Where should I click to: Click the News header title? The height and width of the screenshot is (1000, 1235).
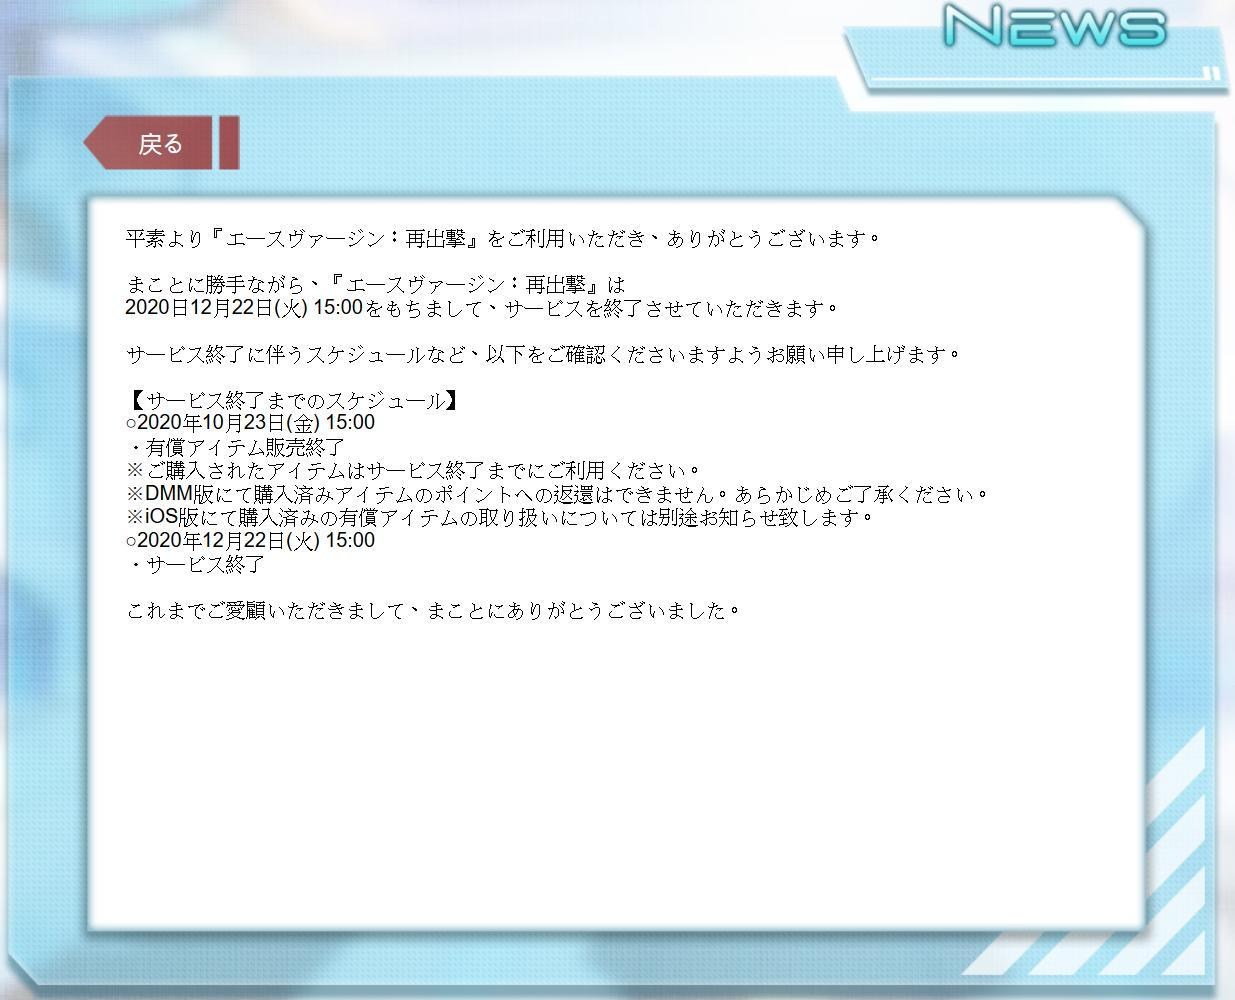click(x=1054, y=26)
